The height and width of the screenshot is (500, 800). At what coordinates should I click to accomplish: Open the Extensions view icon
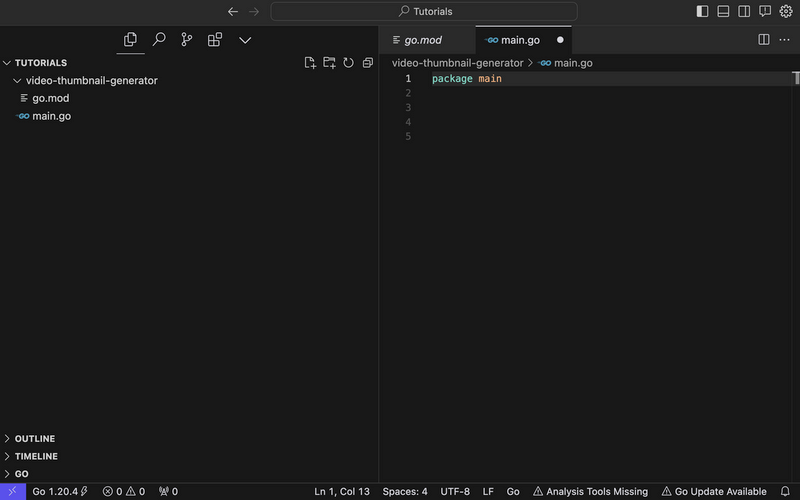(215, 40)
